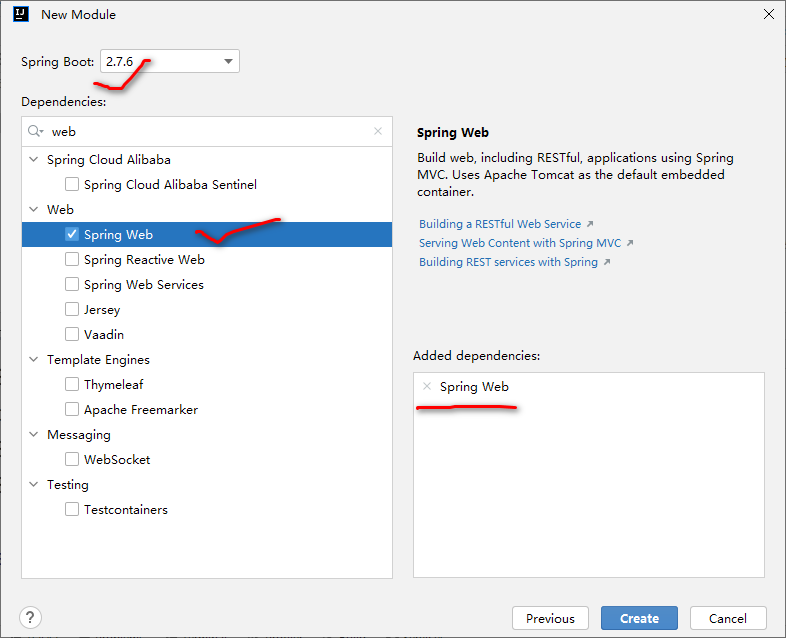Click the Create button

click(639, 618)
